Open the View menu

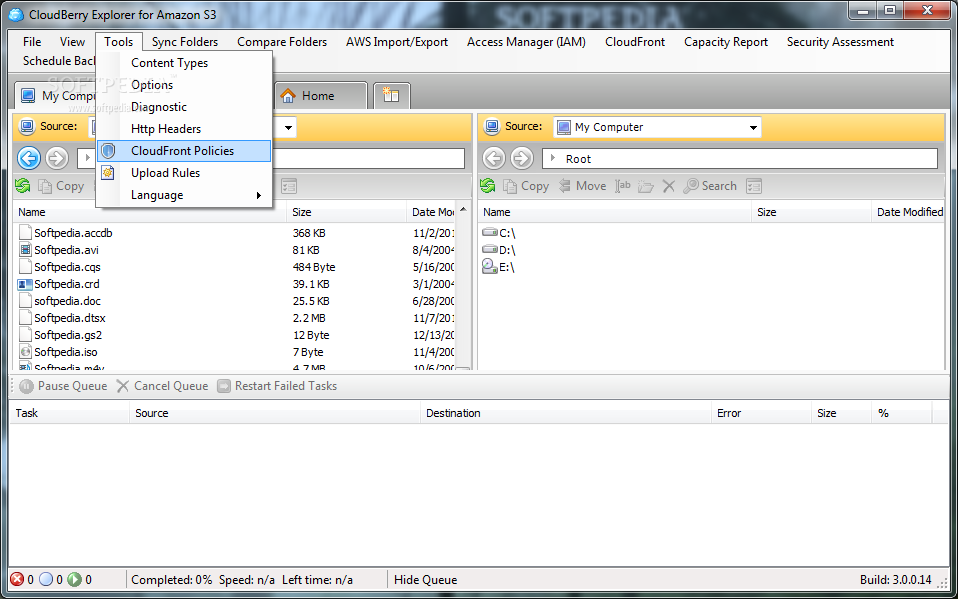tap(72, 42)
